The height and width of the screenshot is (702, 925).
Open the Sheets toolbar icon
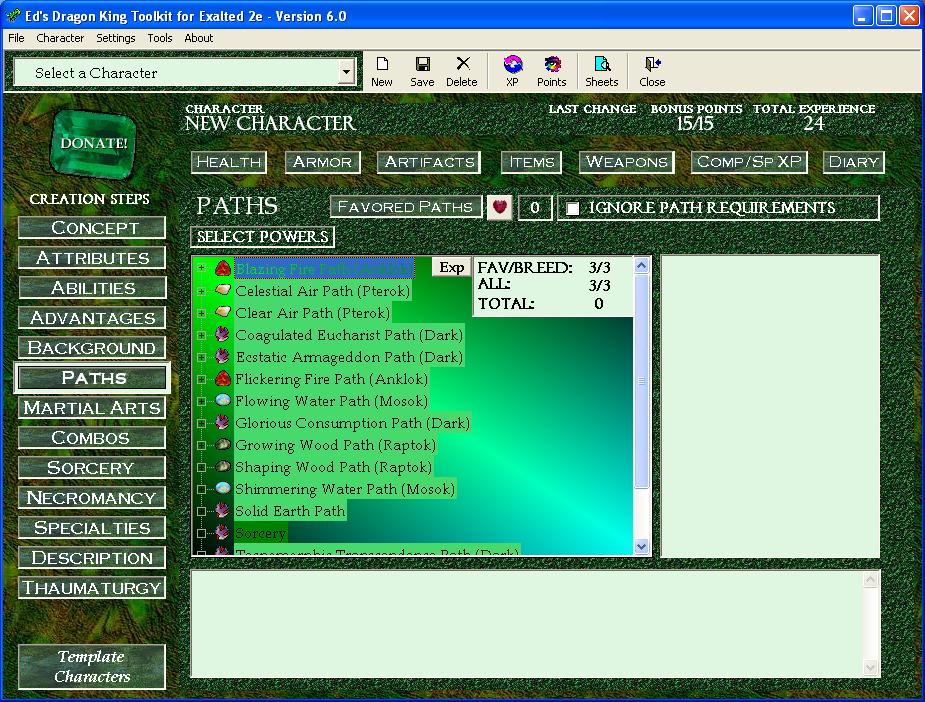tap(602, 72)
